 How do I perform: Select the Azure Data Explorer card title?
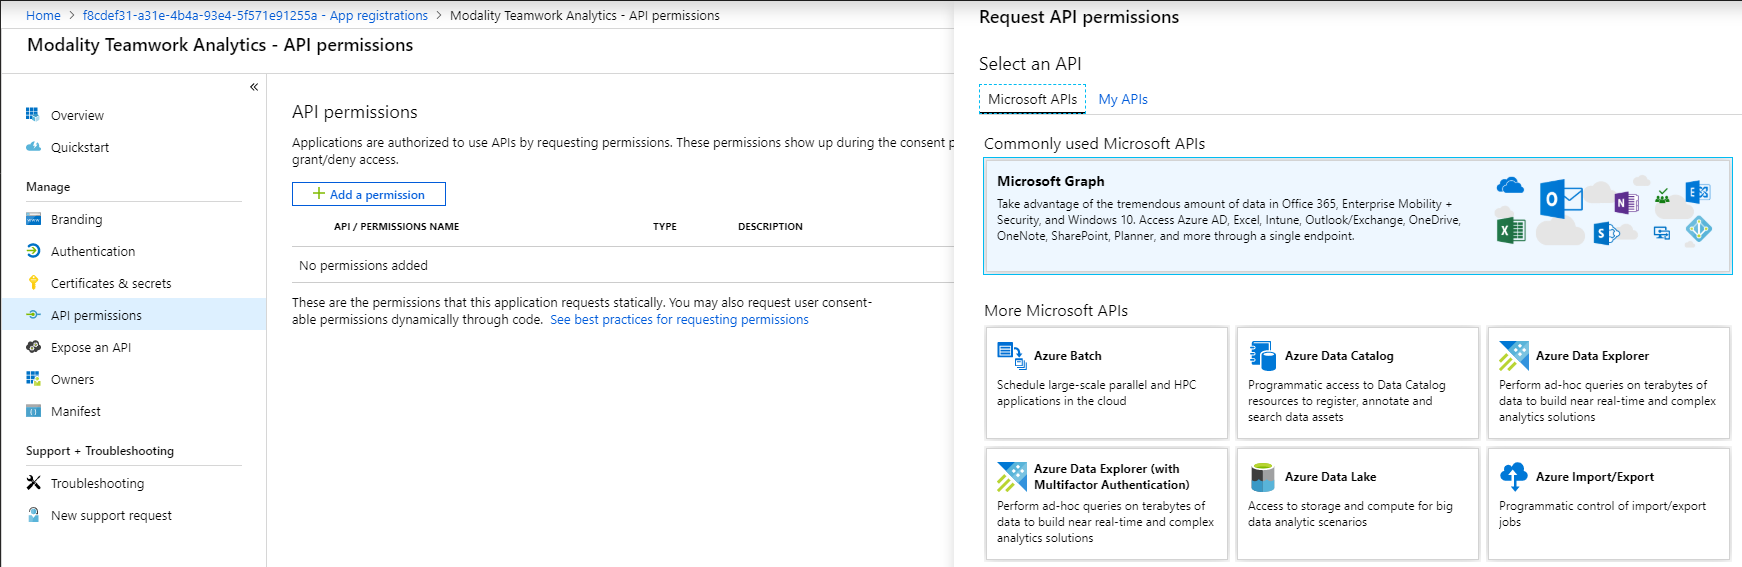tap(1592, 356)
